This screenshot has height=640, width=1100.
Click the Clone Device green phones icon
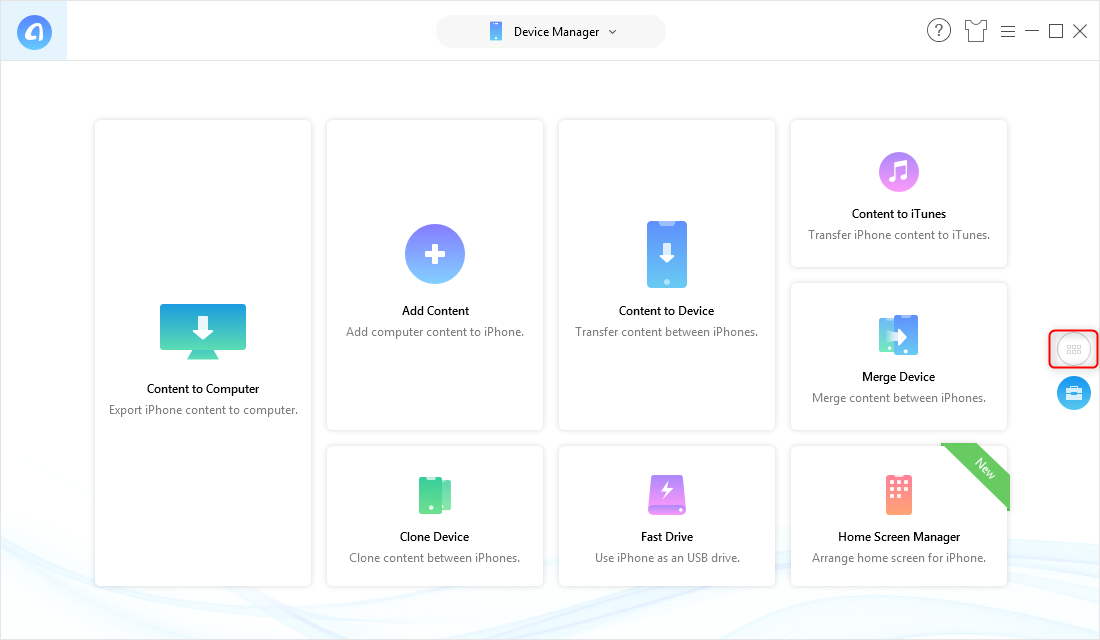[x=435, y=495]
